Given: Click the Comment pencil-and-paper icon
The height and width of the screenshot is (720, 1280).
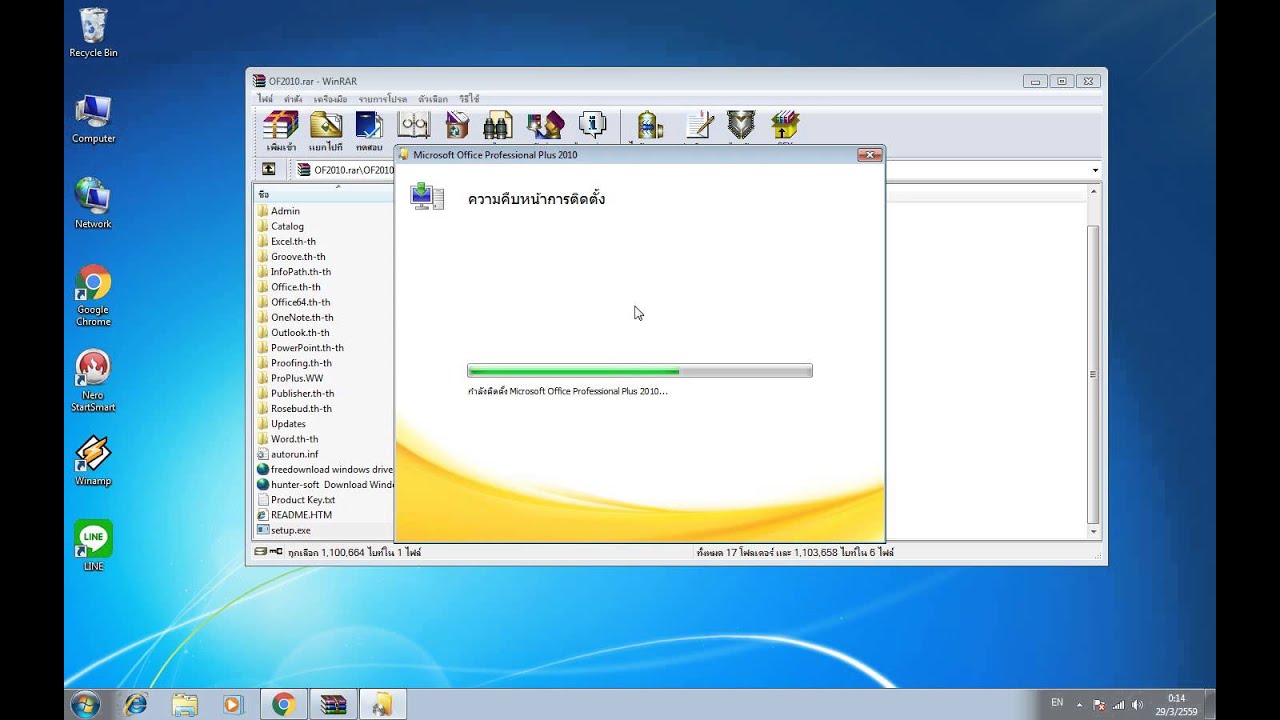Looking at the screenshot, I should (x=699, y=125).
